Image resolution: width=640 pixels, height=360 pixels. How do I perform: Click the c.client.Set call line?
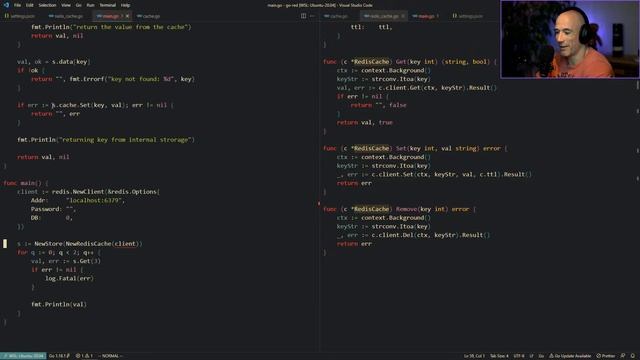pyautogui.click(x=434, y=174)
